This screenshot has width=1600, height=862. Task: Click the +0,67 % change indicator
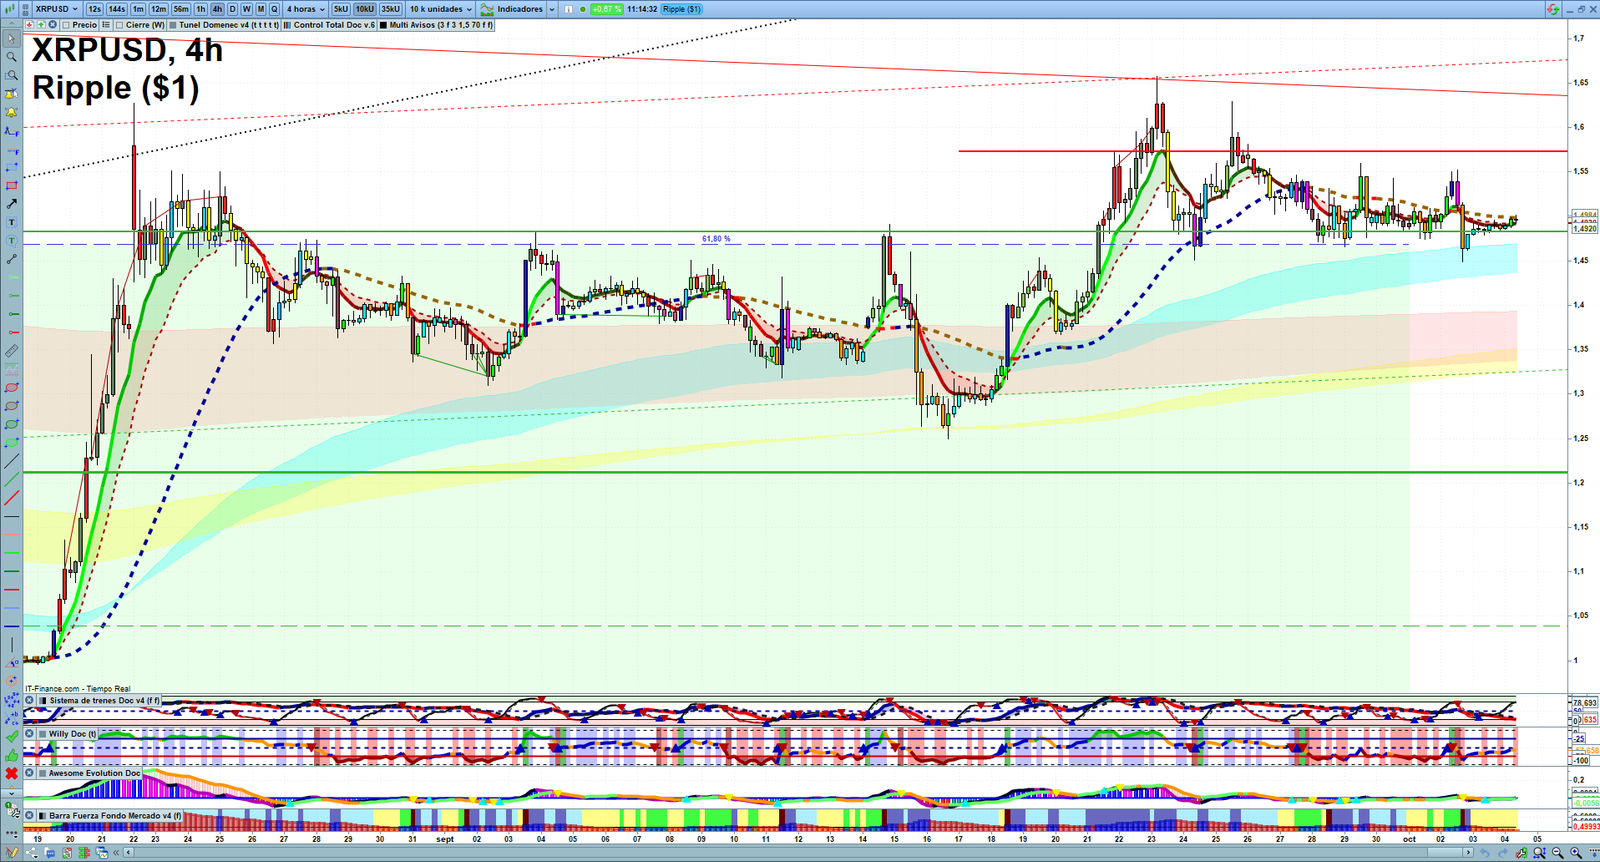[606, 9]
